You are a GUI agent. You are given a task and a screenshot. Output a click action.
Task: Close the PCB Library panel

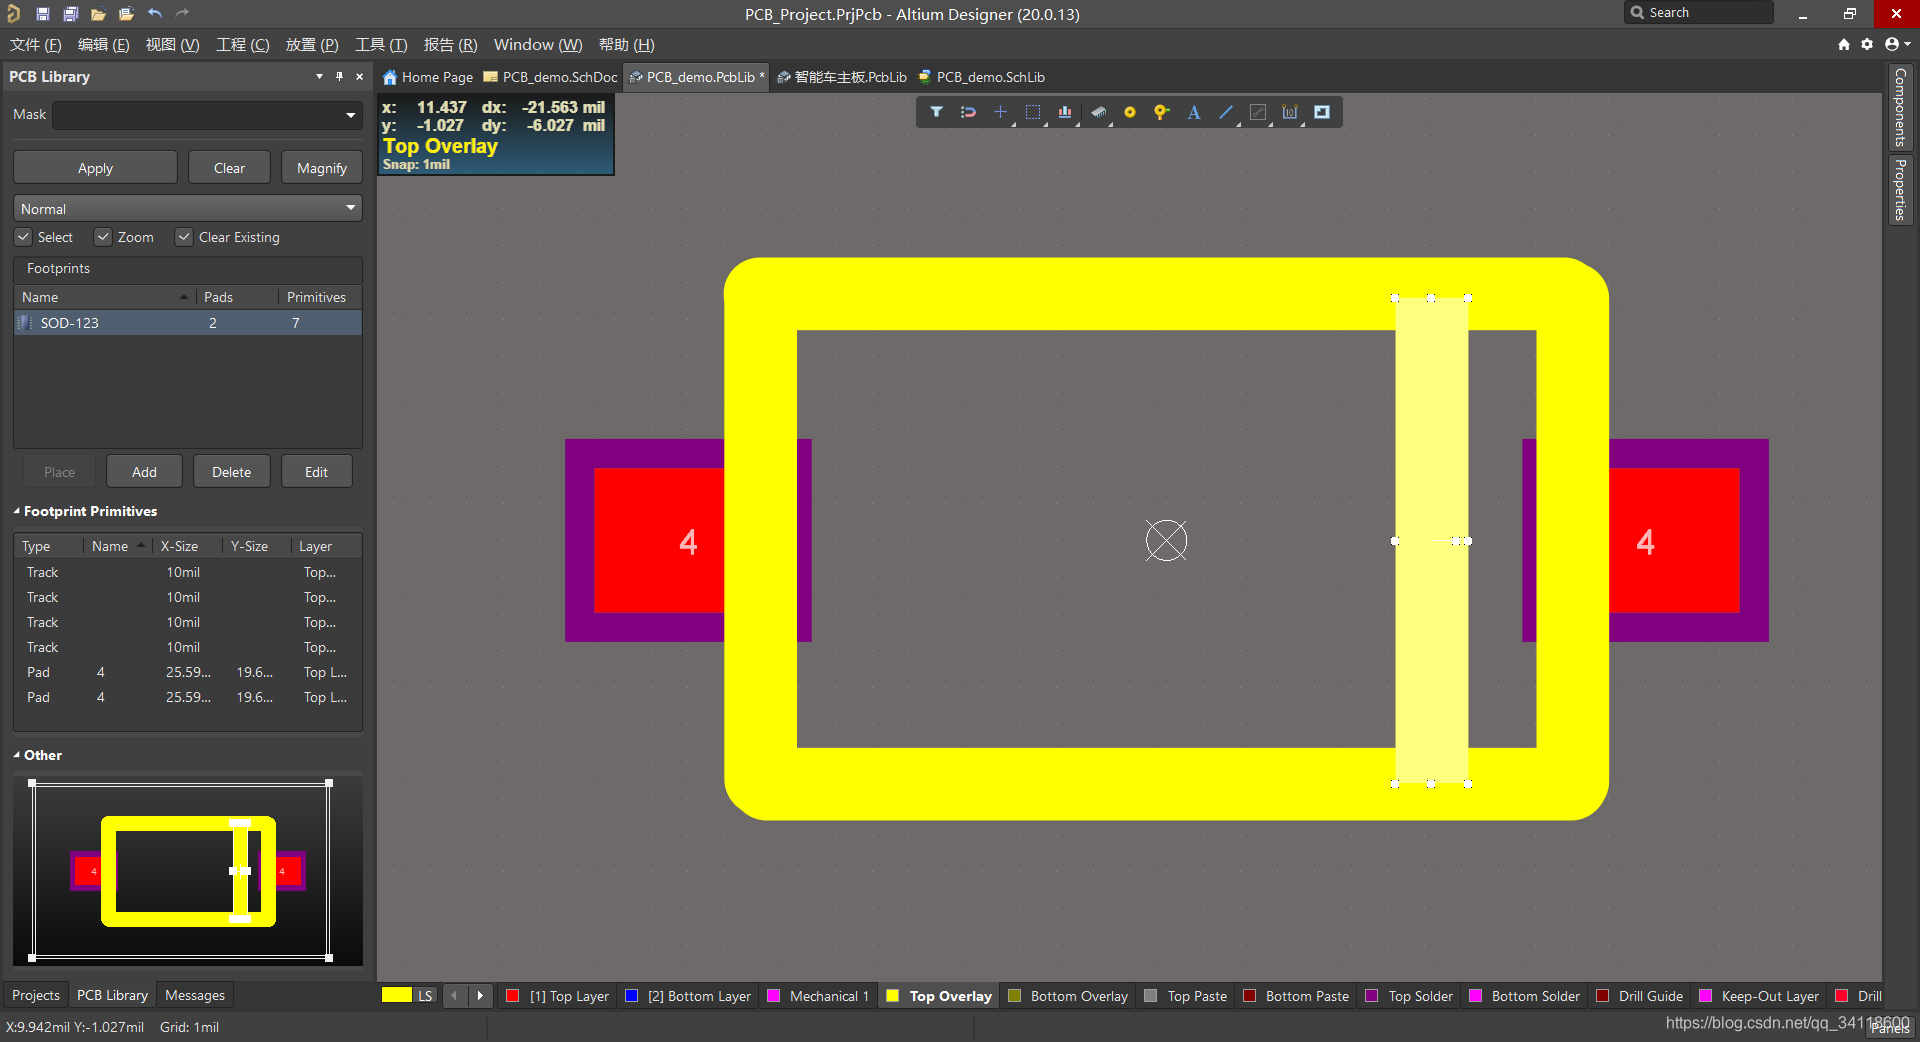click(x=360, y=76)
